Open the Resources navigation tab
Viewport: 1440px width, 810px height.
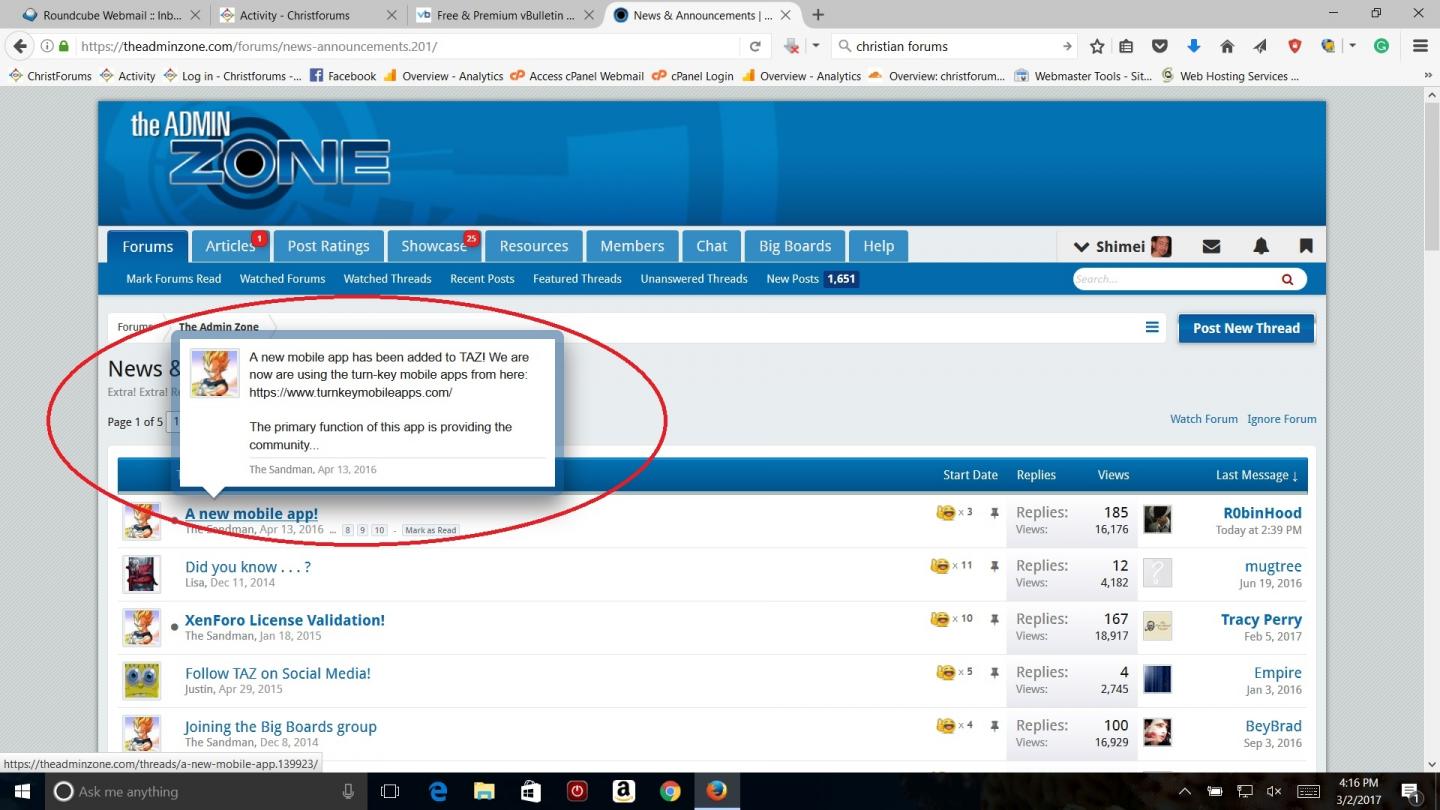coord(534,246)
